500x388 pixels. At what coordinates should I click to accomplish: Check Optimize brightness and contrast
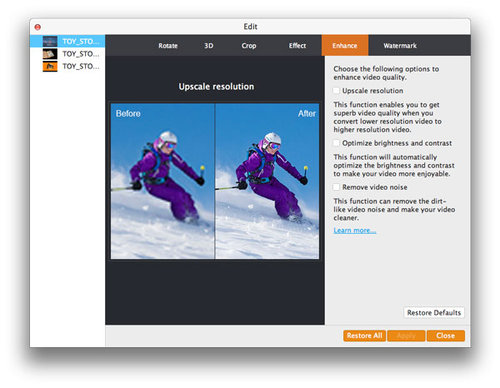pos(336,143)
